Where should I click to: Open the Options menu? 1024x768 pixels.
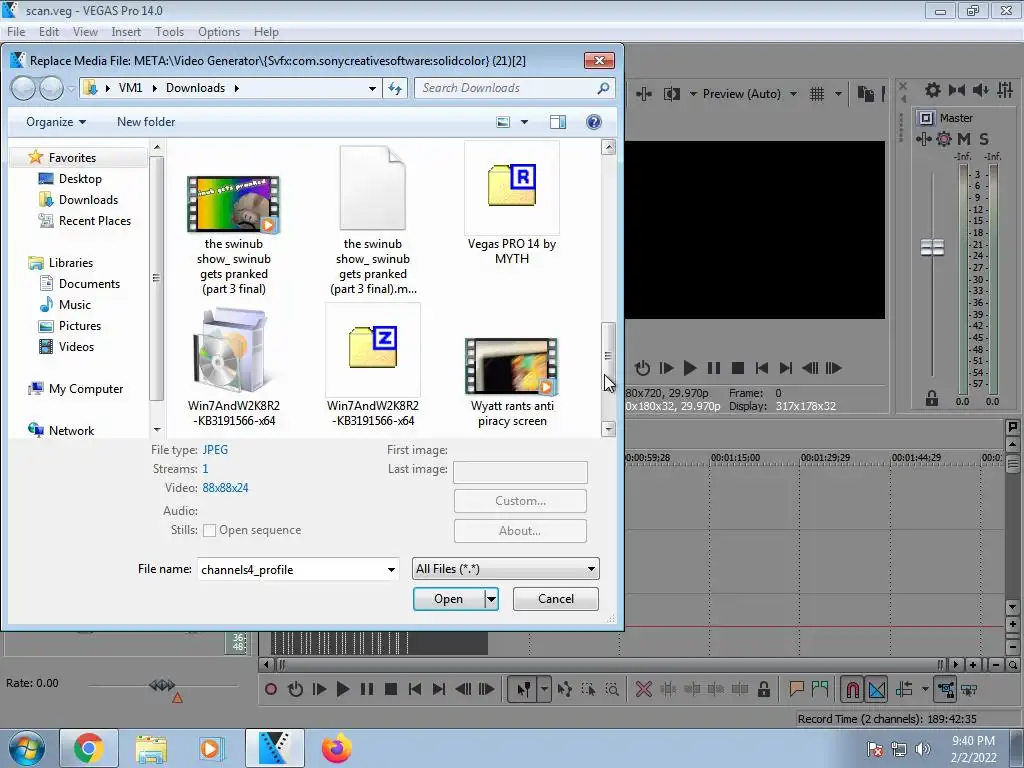[219, 31]
